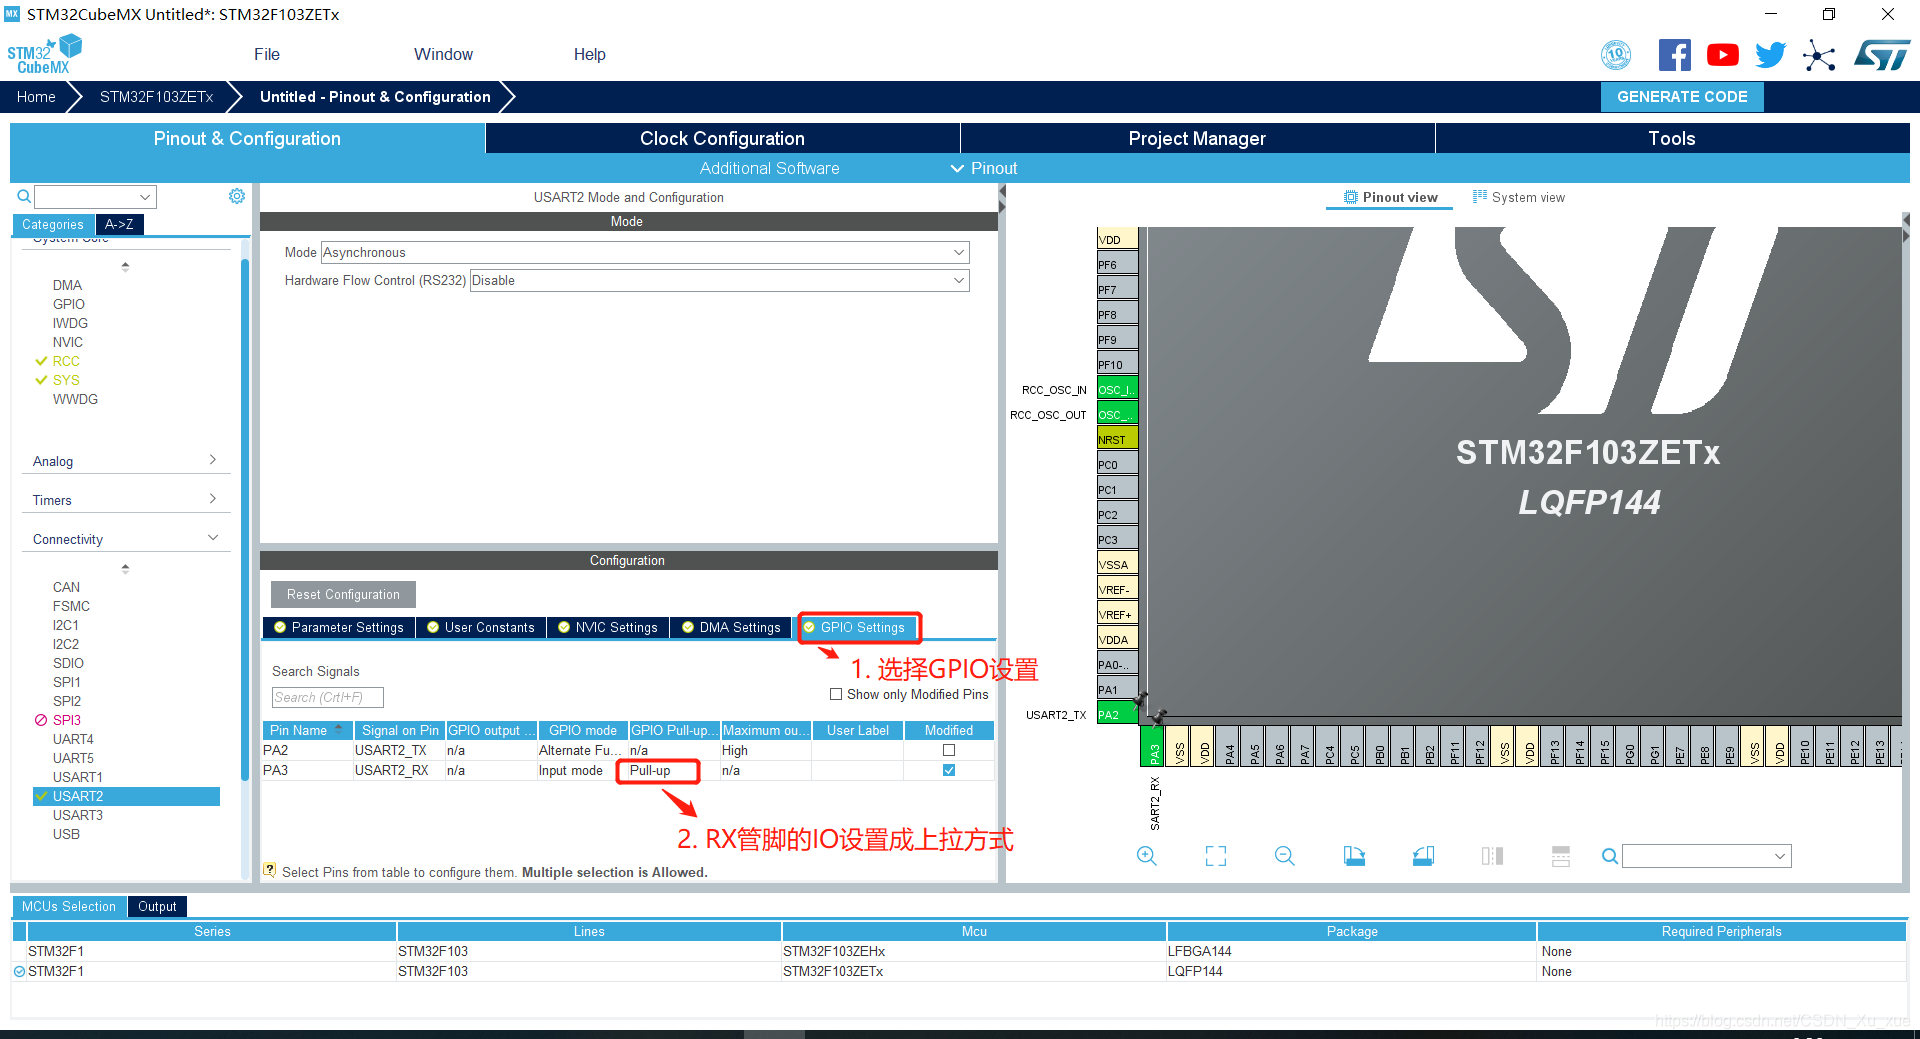Uncheck the Modified checkbox for PA3
This screenshot has width=1920, height=1039.
(949, 770)
